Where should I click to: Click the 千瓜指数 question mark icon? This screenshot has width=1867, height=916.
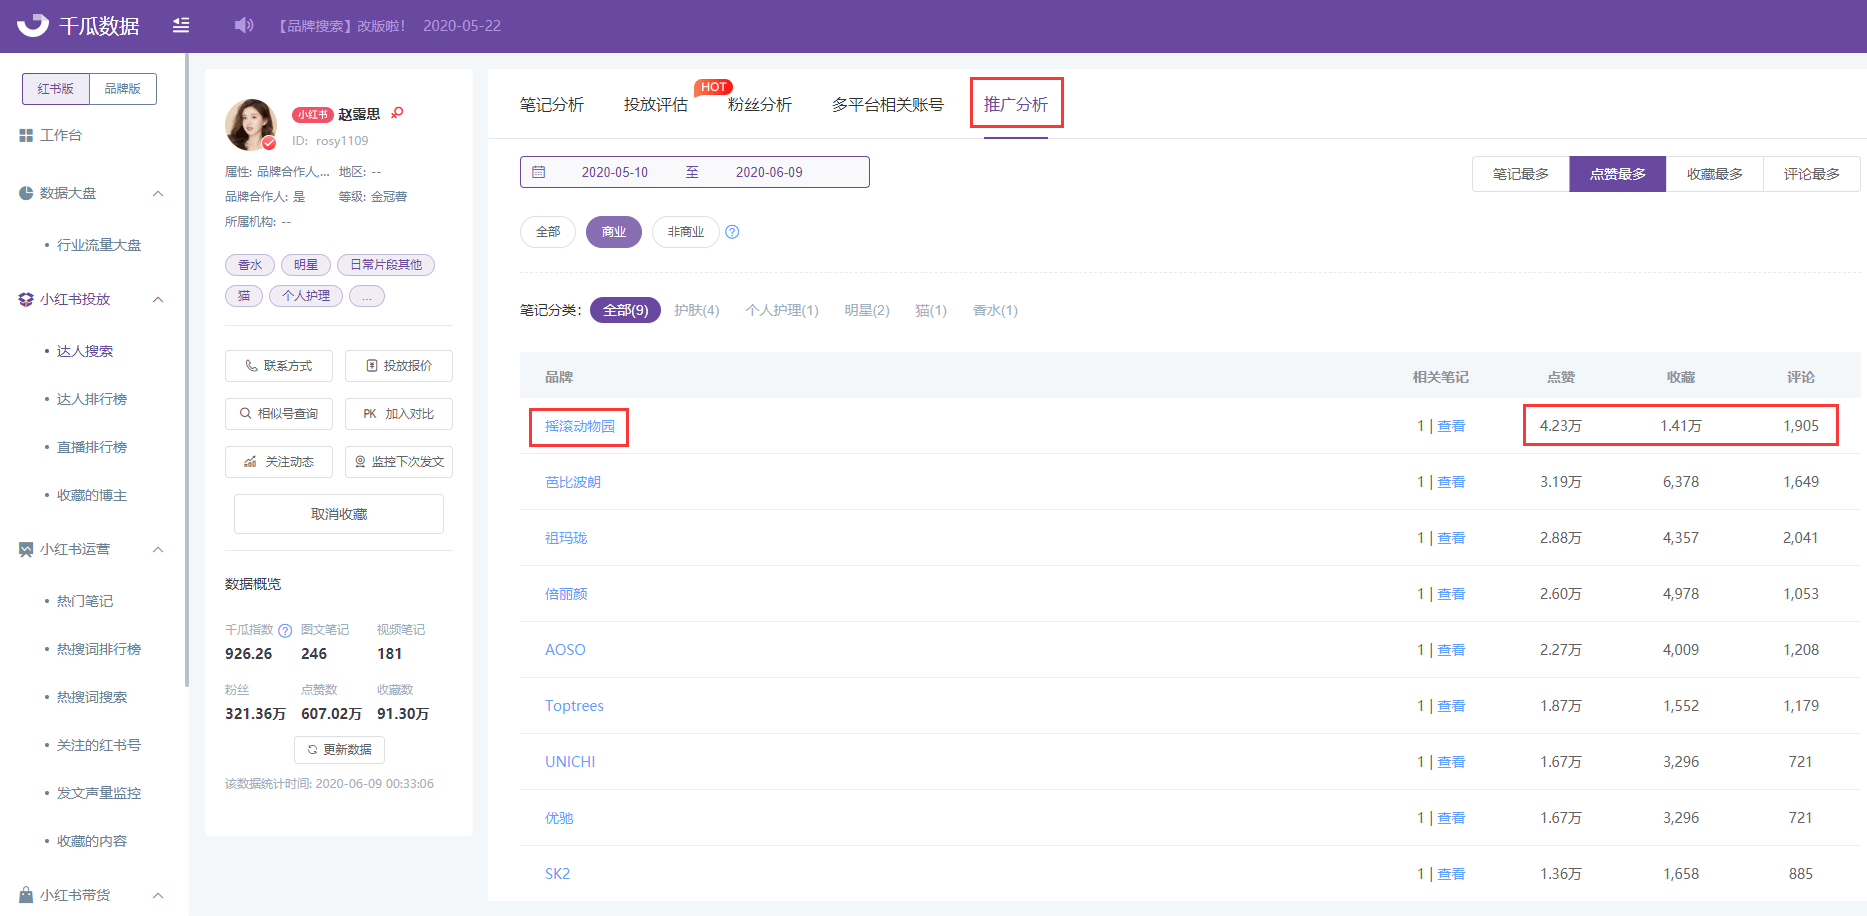pos(285,630)
